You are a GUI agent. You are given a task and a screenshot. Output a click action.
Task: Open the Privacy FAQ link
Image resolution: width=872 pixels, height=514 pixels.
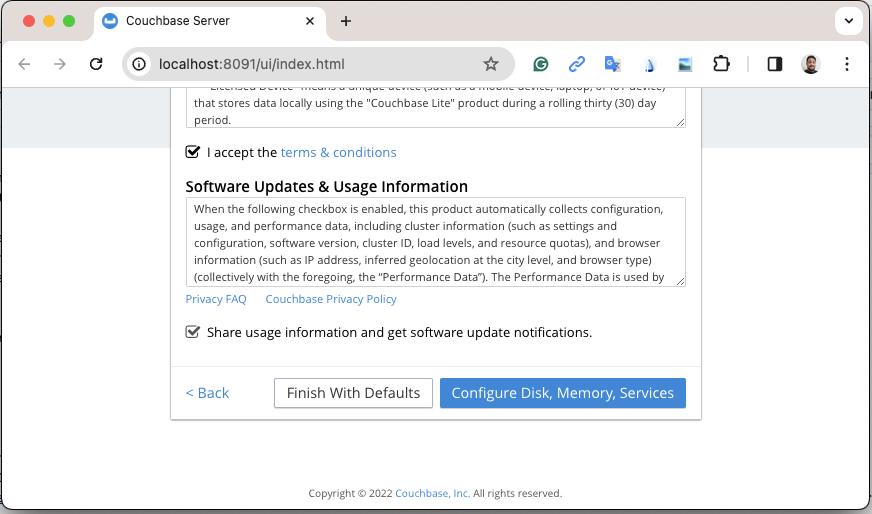pyautogui.click(x=216, y=299)
